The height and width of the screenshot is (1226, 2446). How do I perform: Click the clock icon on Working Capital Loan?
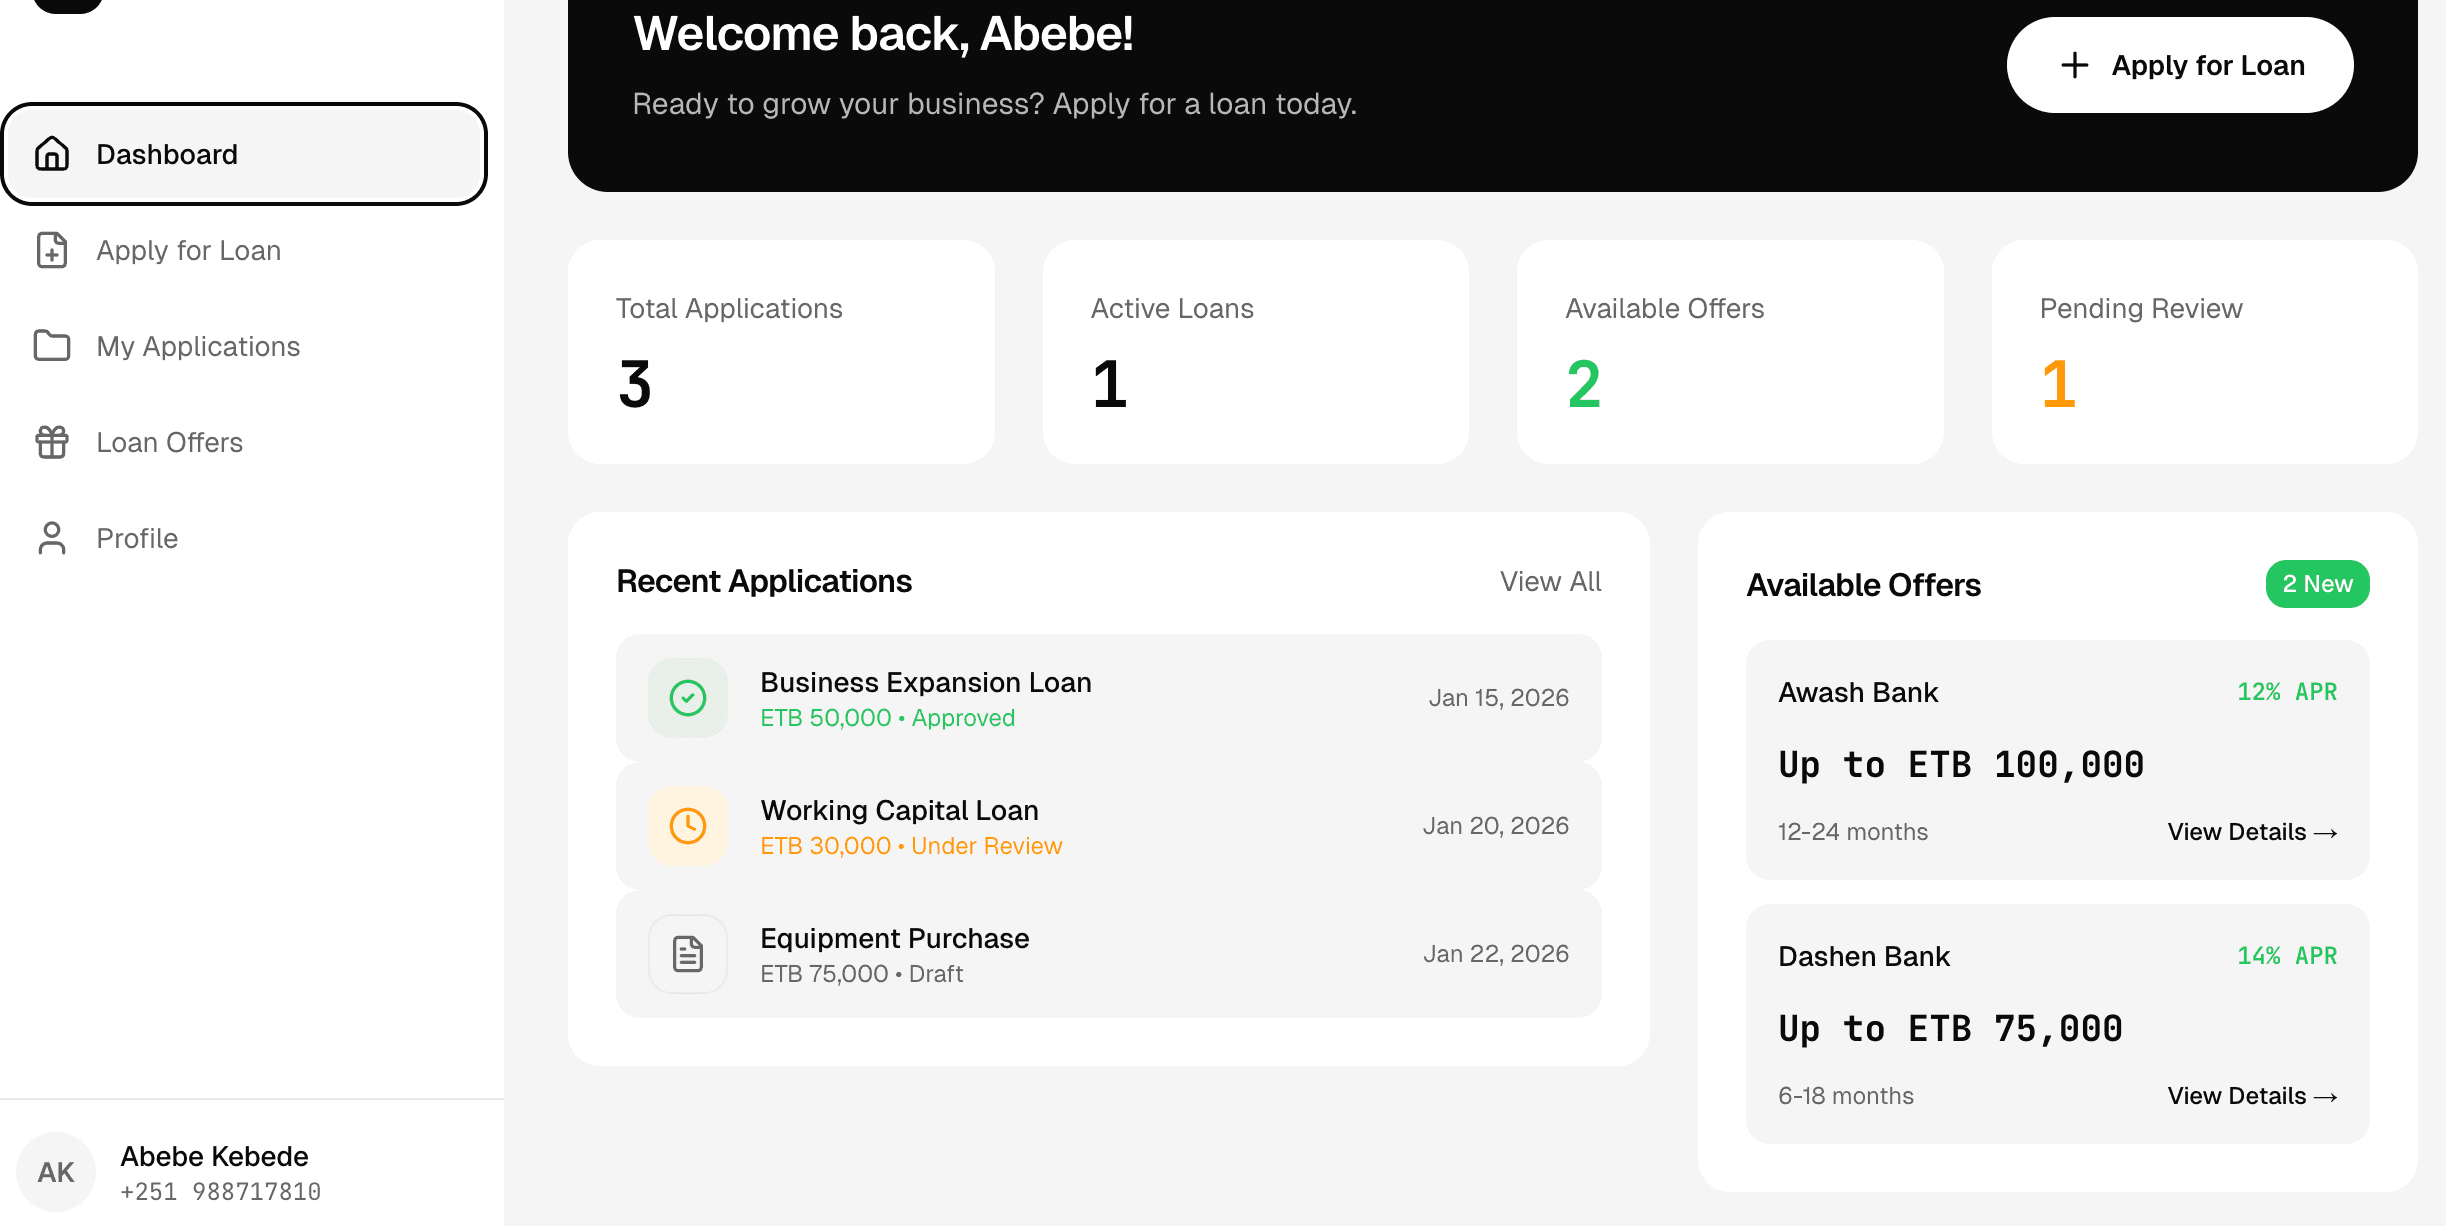coord(687,825)
